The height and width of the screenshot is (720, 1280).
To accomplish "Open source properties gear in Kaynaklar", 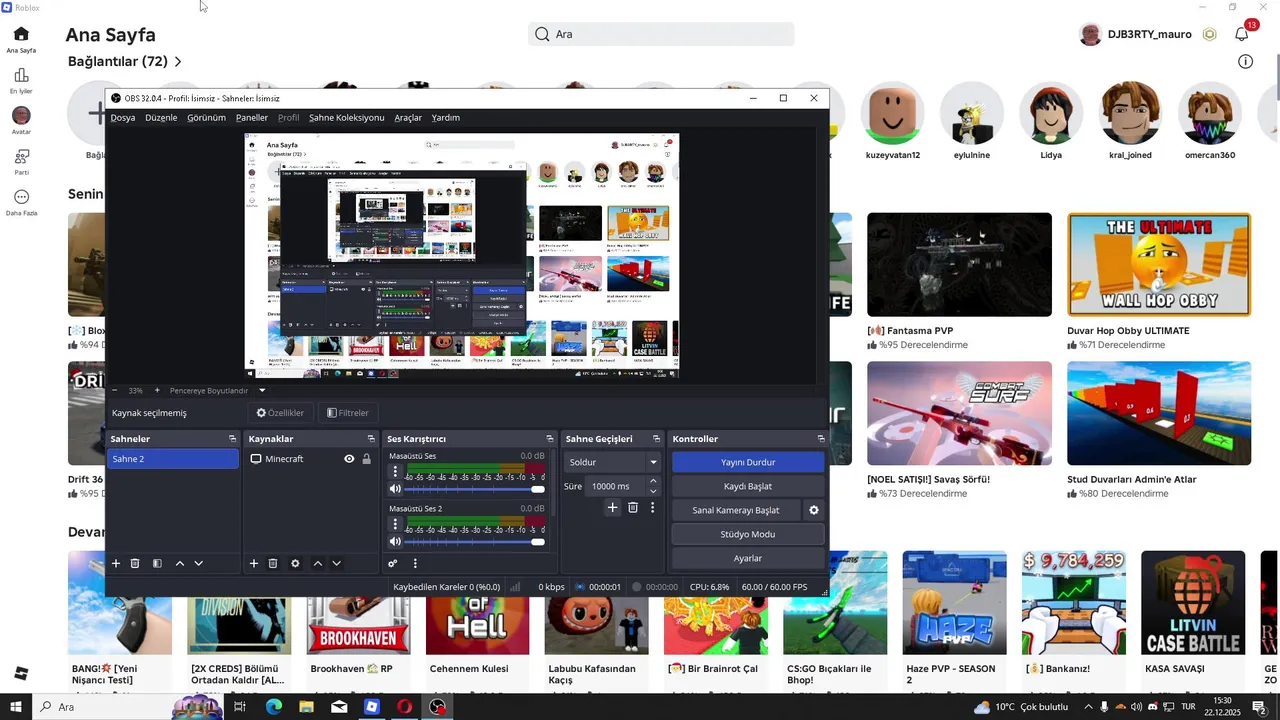I will click(x=295, y=563).
